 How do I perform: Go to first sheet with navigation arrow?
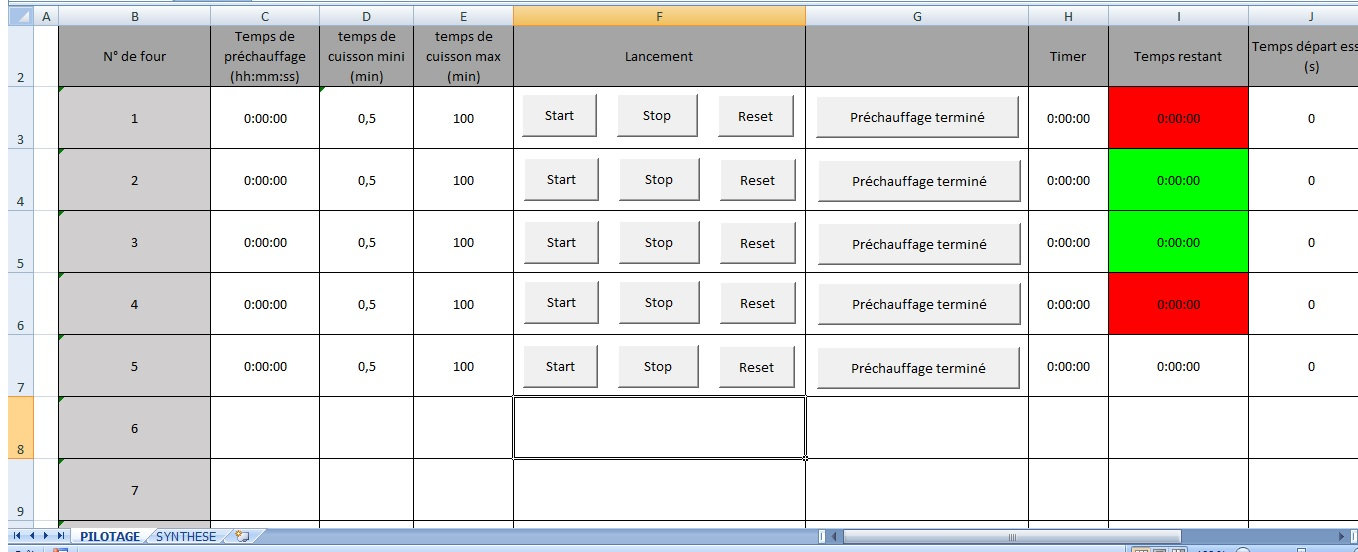(x=17, y=537)
